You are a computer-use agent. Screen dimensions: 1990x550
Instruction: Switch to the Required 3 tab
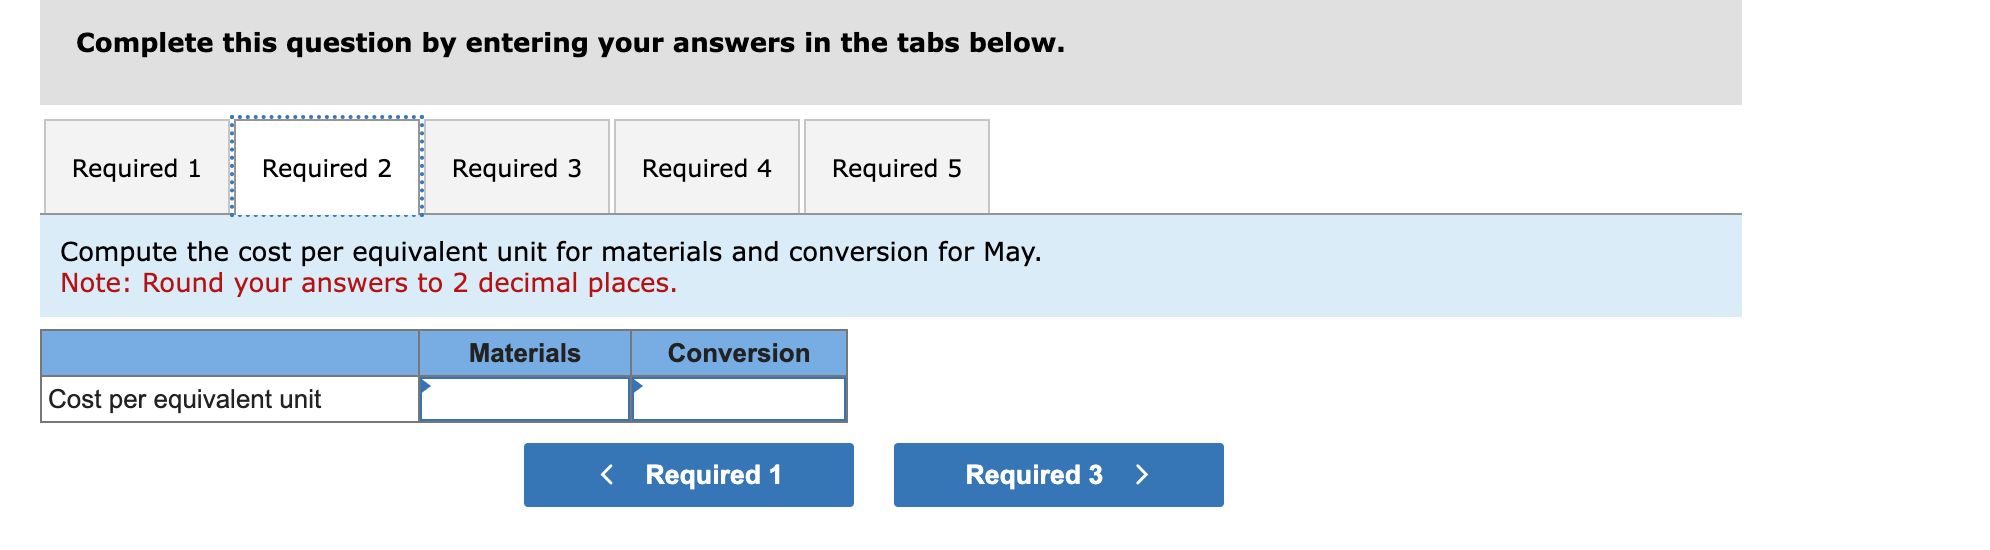[516, 168]
